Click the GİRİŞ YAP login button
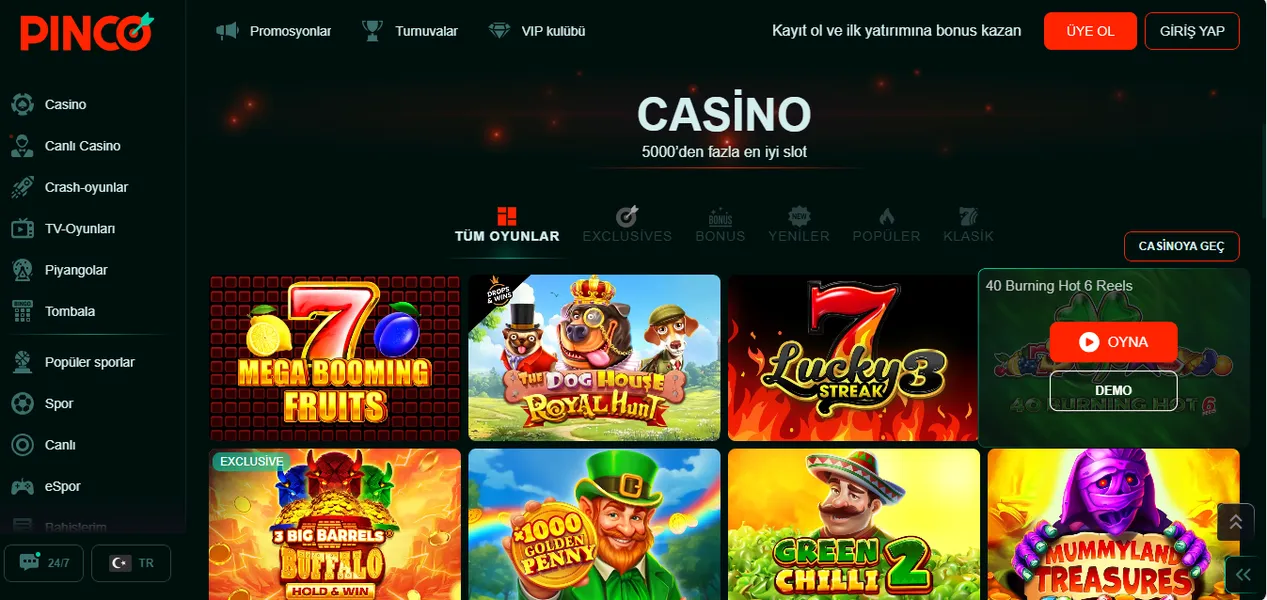Viewport: 1267px width, 600px height. (x=1192, y=31)
